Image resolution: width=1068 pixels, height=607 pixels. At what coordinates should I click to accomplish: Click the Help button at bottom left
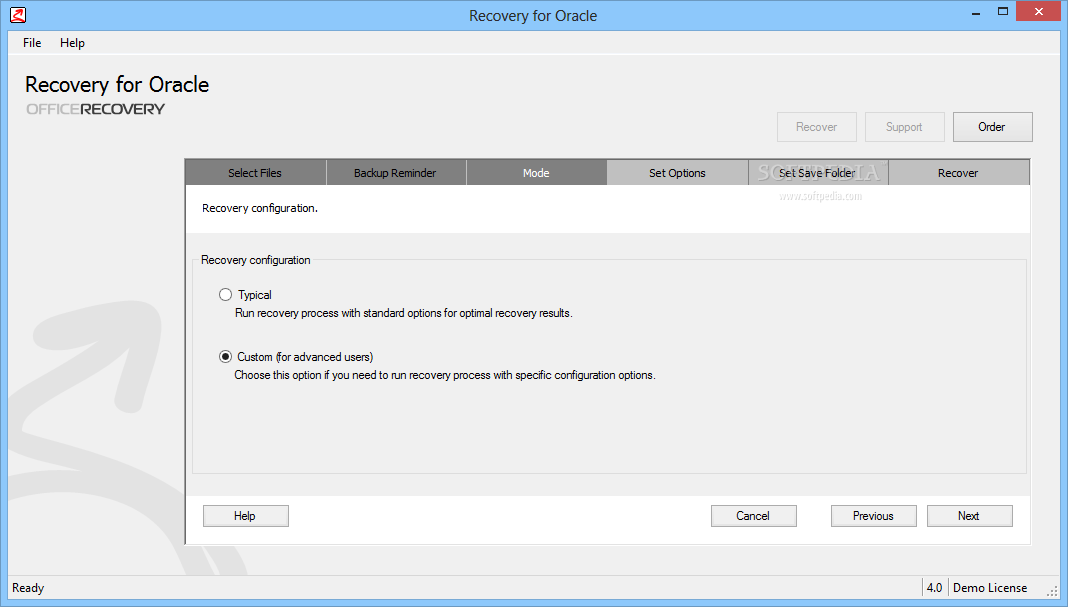tap(246, 516)
